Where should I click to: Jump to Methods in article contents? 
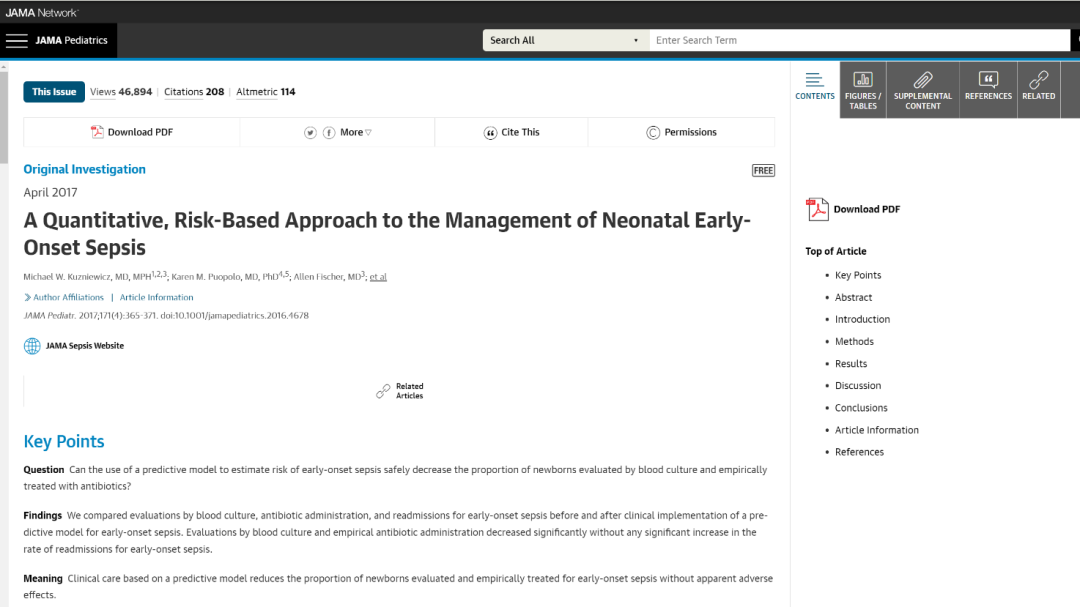pyautogui.click(x=854, y=342)
